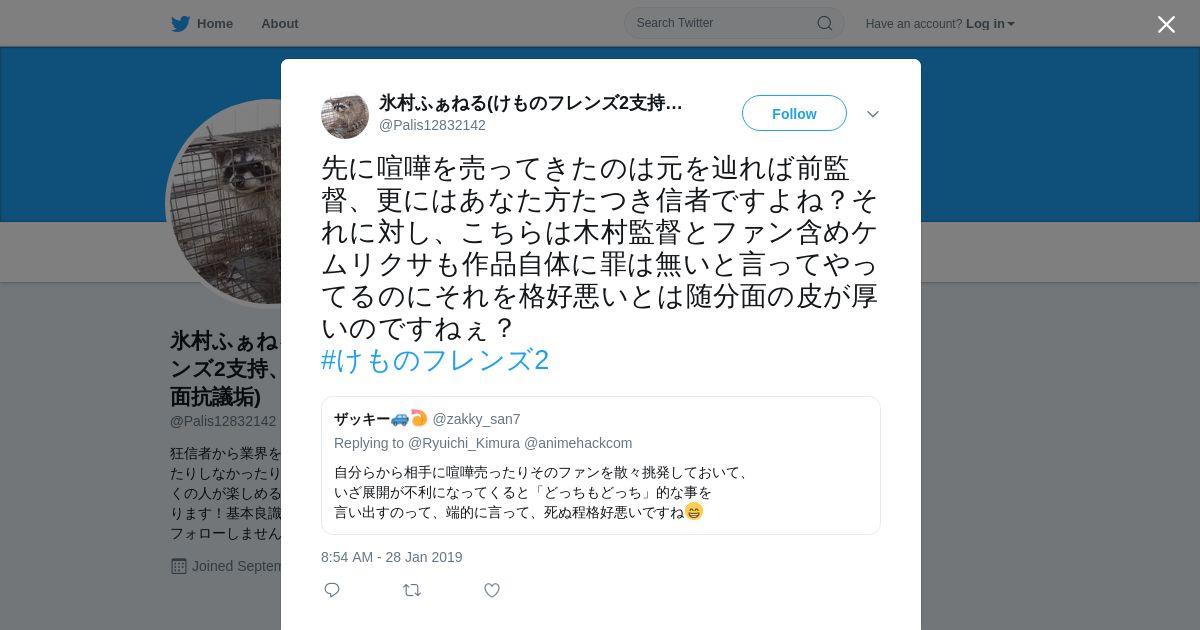The image size is (1200, 630).
Task: Open the @animehackcom mention link
Action: coord(578,443)
